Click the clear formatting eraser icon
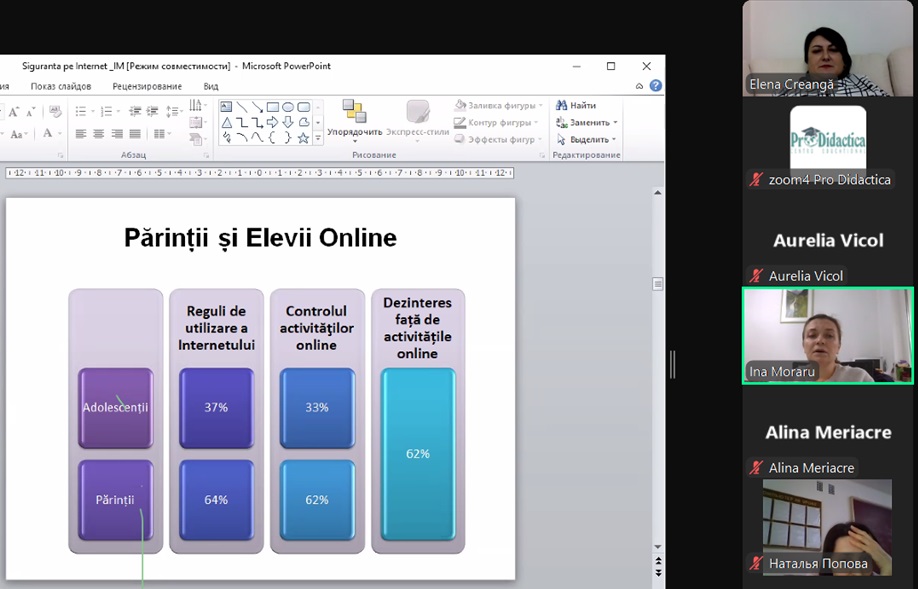 (x=55, y=111)
